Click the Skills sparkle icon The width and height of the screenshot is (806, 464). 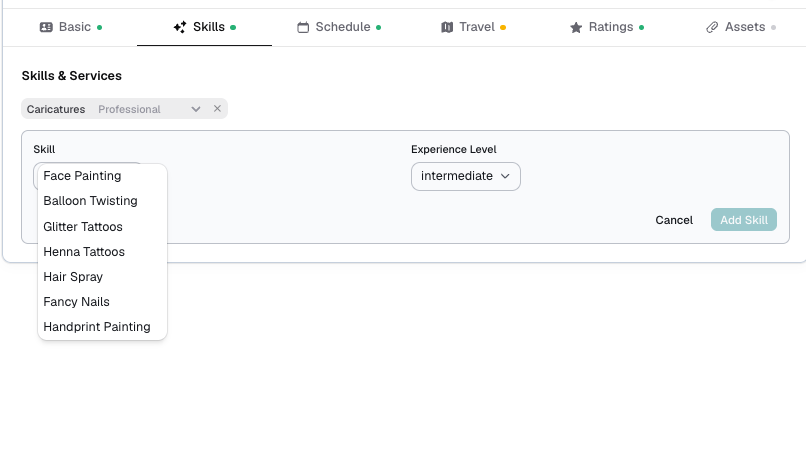pos(180,27)
